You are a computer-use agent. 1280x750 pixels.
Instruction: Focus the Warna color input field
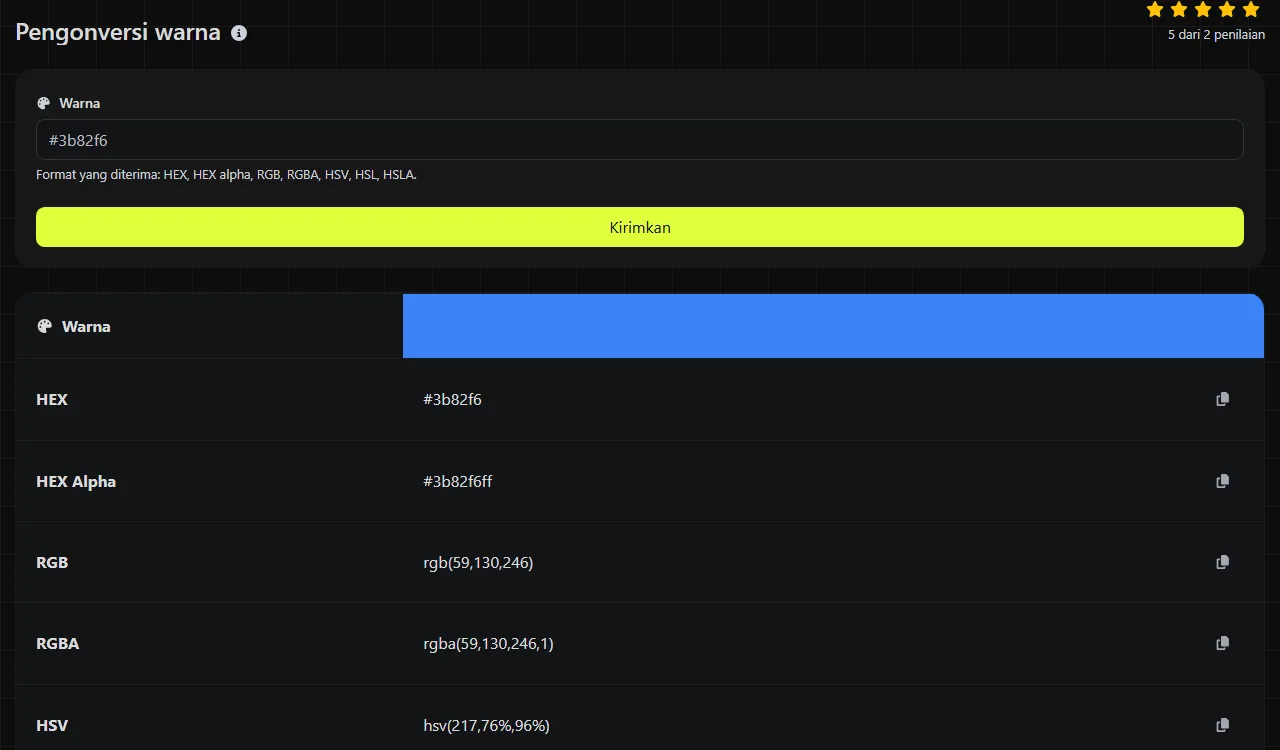click(640, 140)
